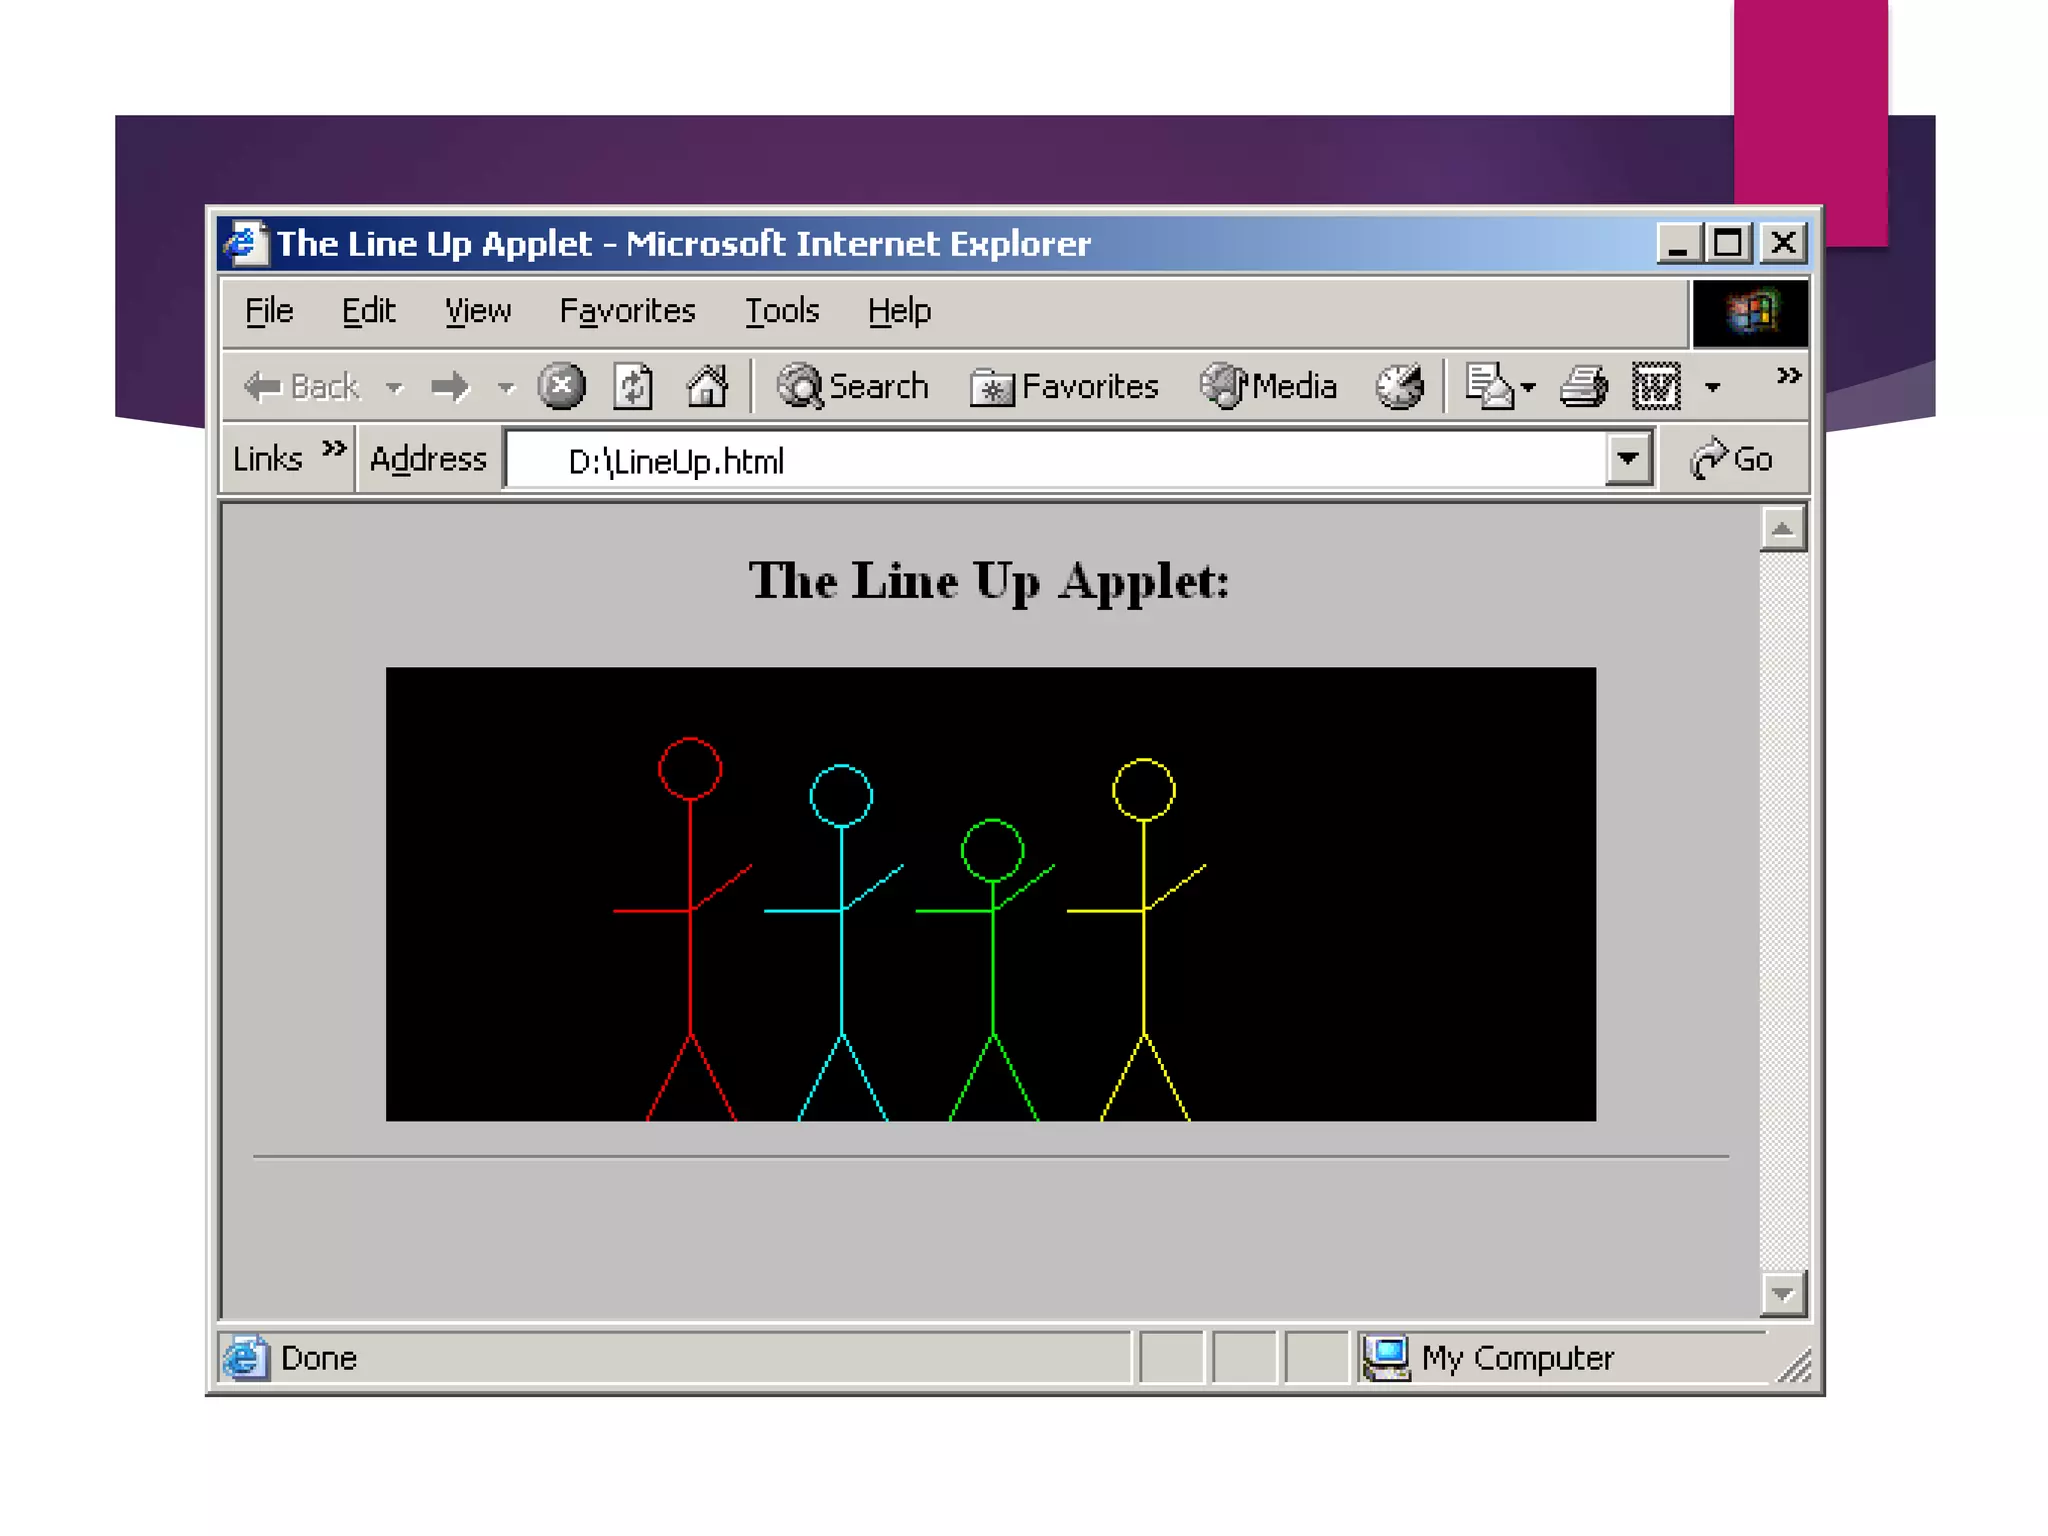Click the Print icon
The height and width of the screenshot is (1536, 2048).
tap(1583, 386)
